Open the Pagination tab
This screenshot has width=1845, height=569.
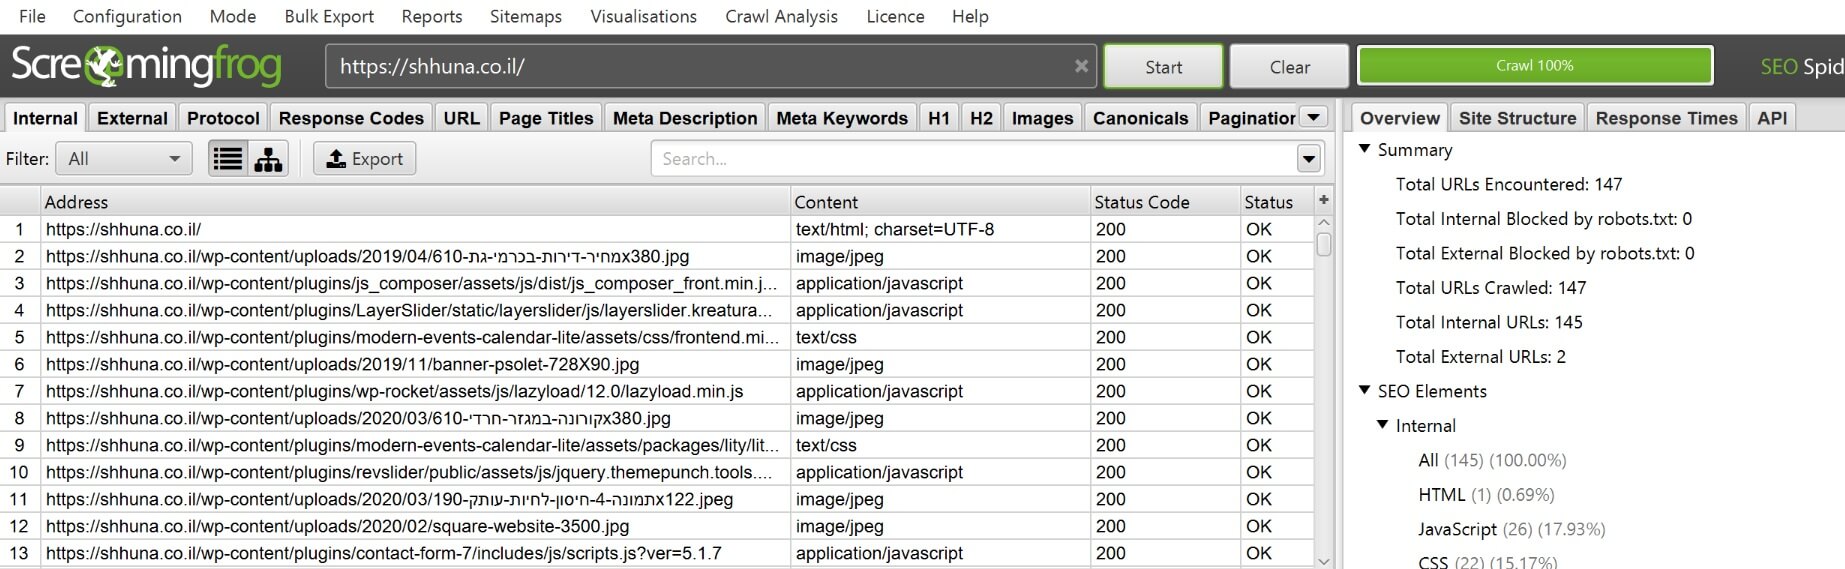[1251, 118]
